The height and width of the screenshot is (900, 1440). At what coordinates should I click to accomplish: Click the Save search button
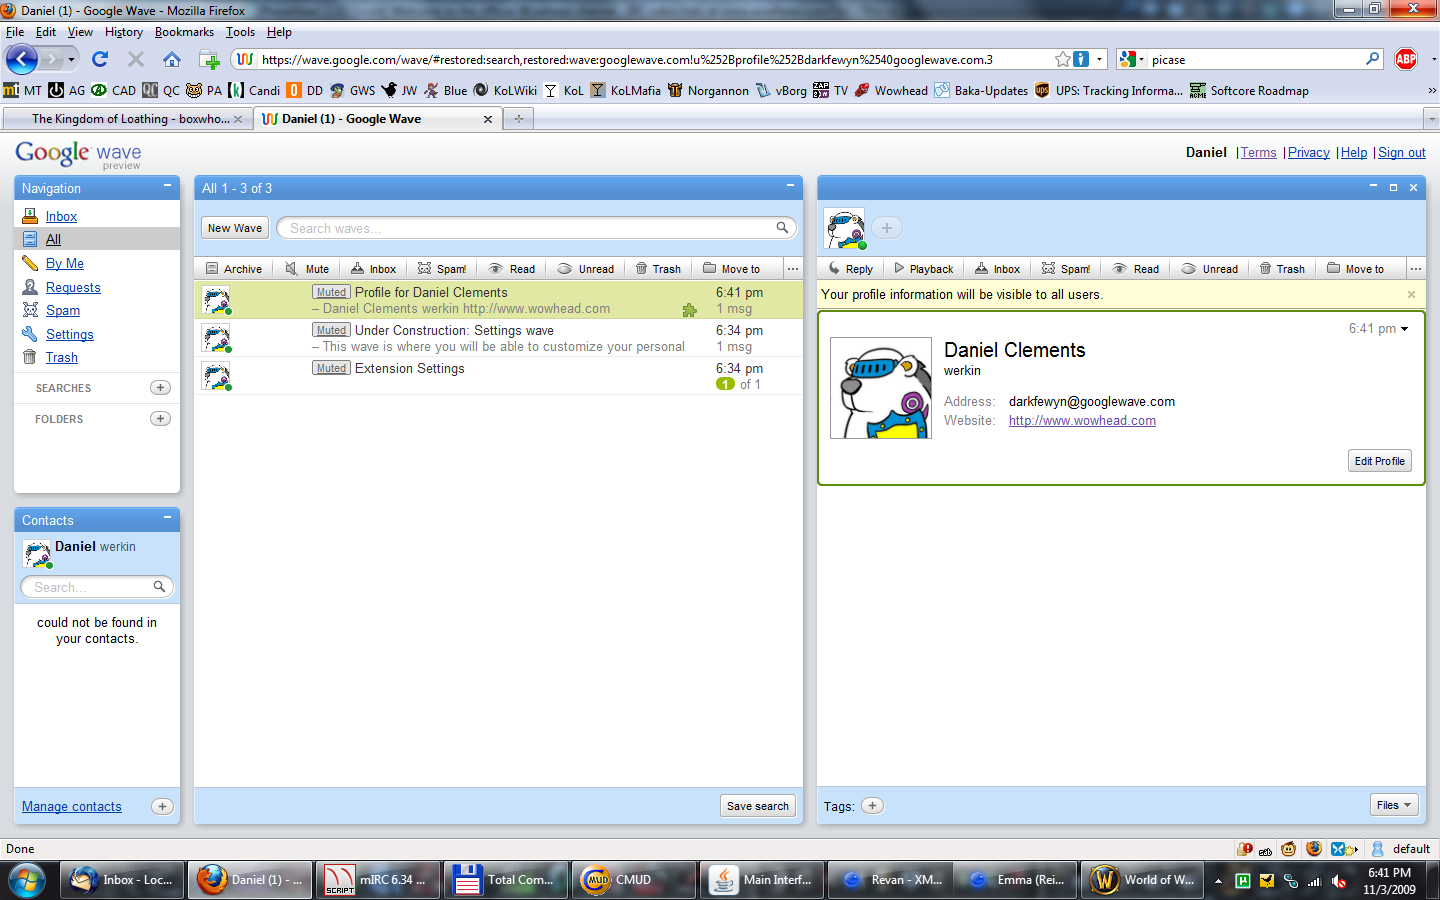coord(758,806)
